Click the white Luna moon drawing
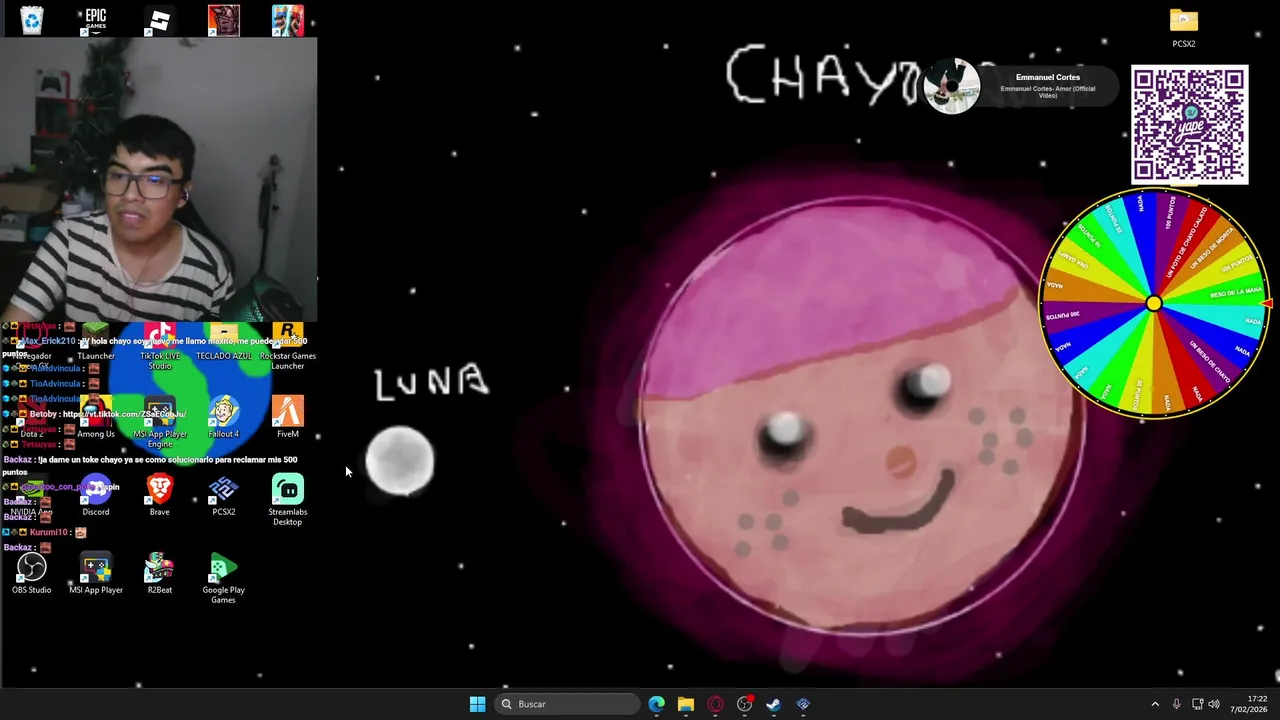This screenshot has width=1280, height=720. 400,461
